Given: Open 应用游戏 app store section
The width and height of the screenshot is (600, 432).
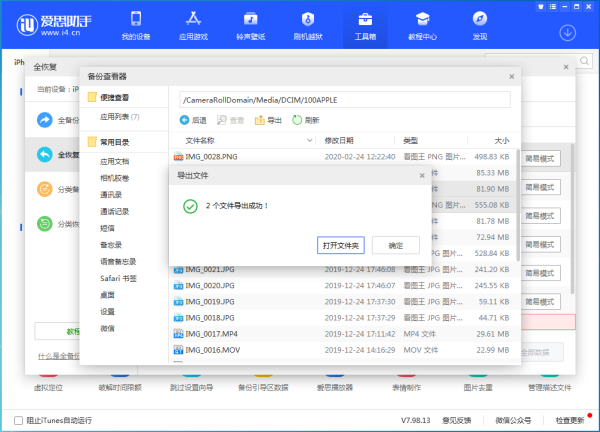Looking at the screenshot, I should pos(193,25).
